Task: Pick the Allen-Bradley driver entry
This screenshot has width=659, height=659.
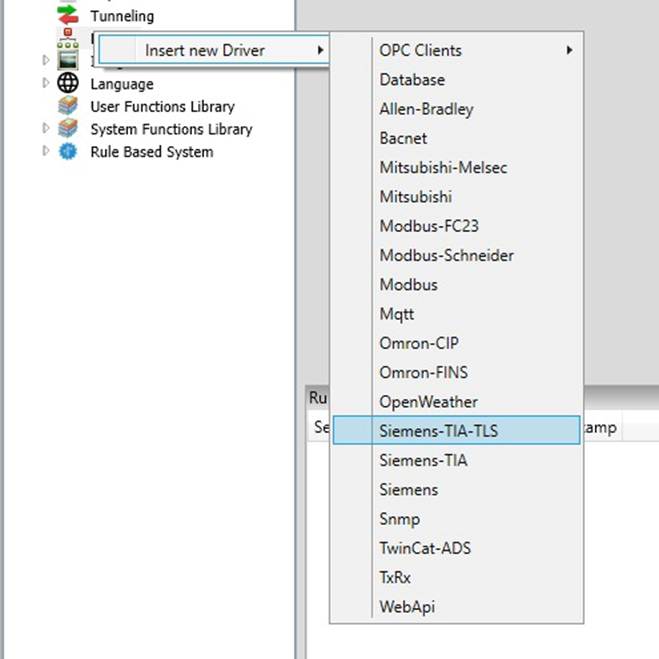Action: tap(426, 109)
